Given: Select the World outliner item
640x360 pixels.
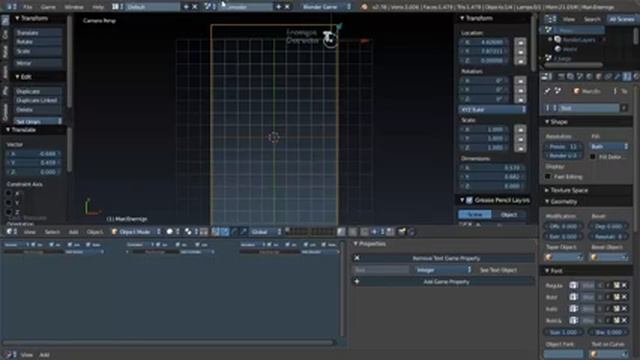Looking at the screenshot, I should click(569, 49).
